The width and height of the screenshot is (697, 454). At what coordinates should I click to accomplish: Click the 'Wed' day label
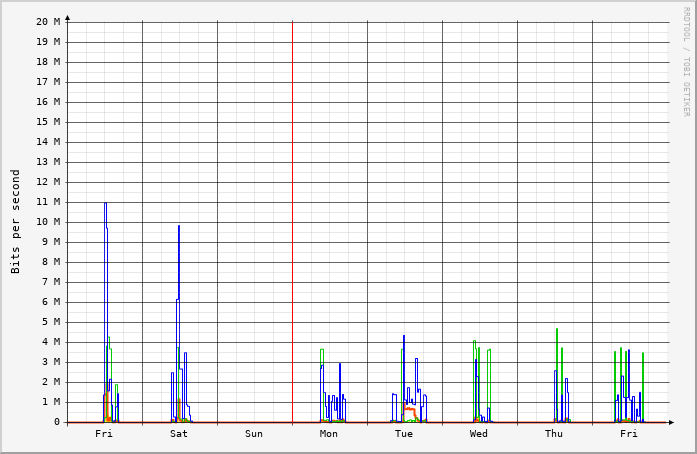coord(479,434)
